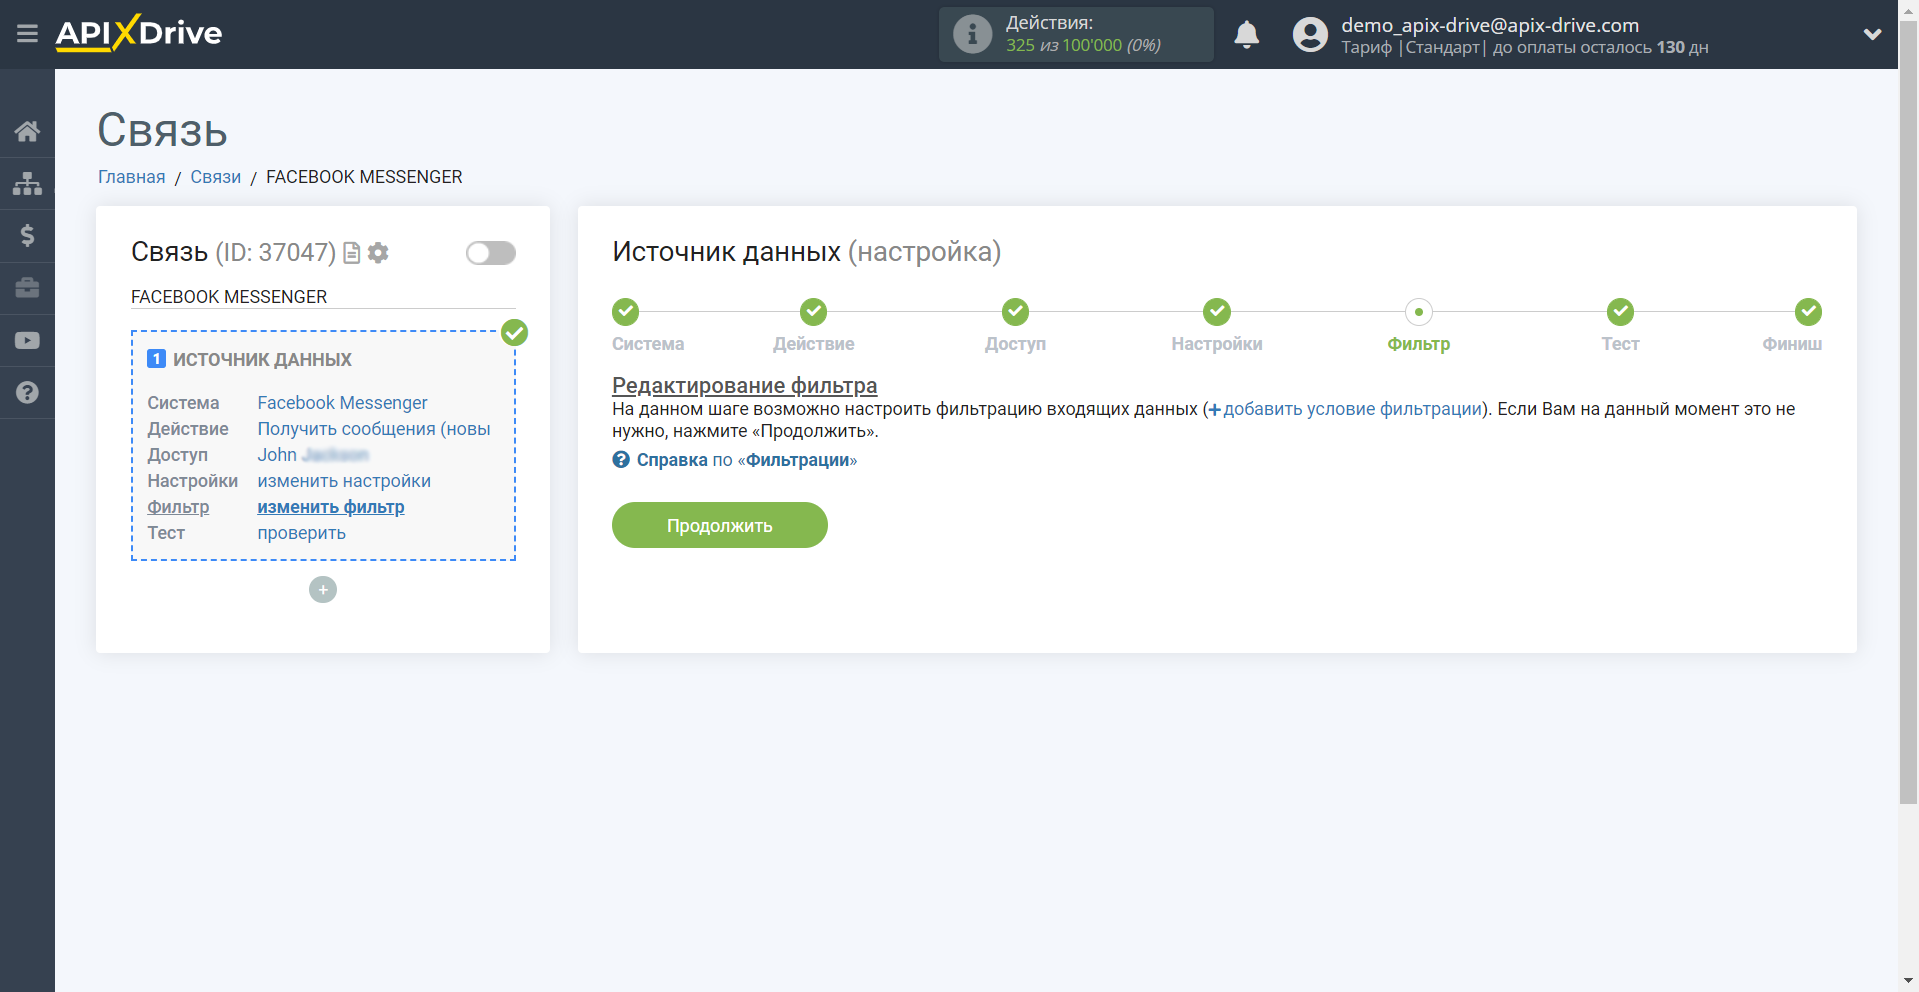Open the billing dollar sidebar icon
Image resolution: width=1919 pixels, height=992 pixels.
pyautogui.click(x=27, y=235)
